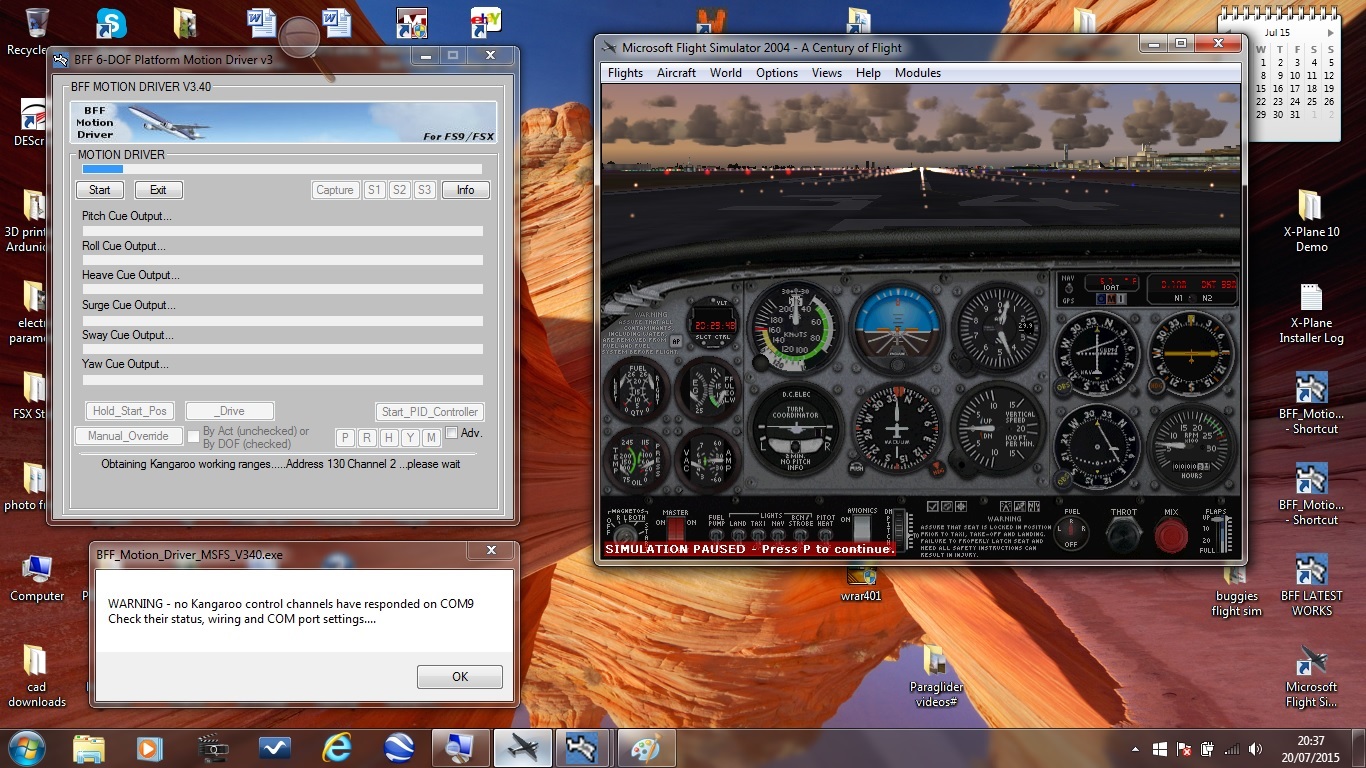Click the pitch trim wheel
The height and width of the screenshot is (768, 1366).
[899, 529]
